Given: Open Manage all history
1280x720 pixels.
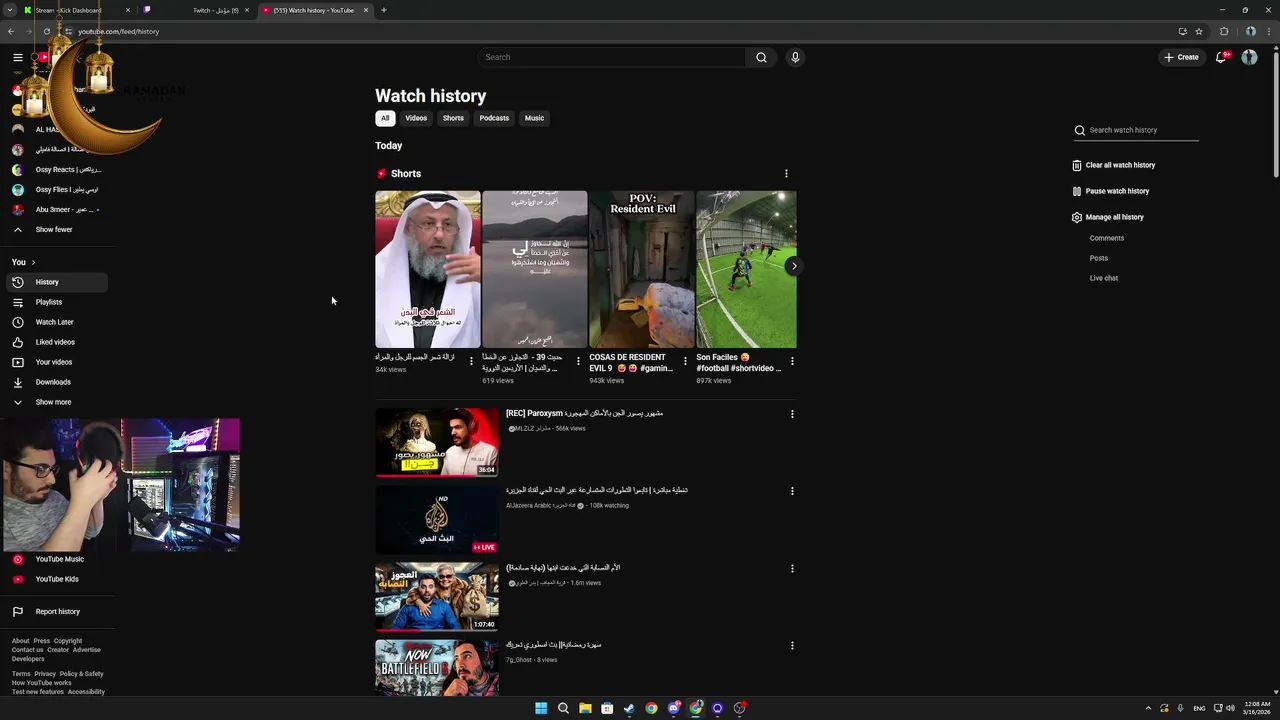Looking at the screenshot, I should pos(1108,217).
